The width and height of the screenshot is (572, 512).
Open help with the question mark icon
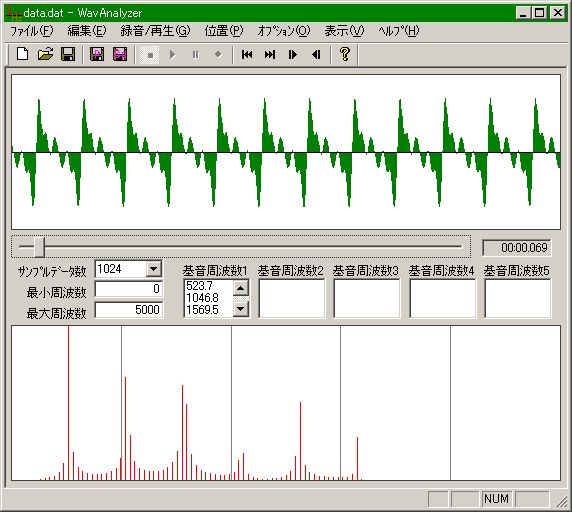coord(345,54)
